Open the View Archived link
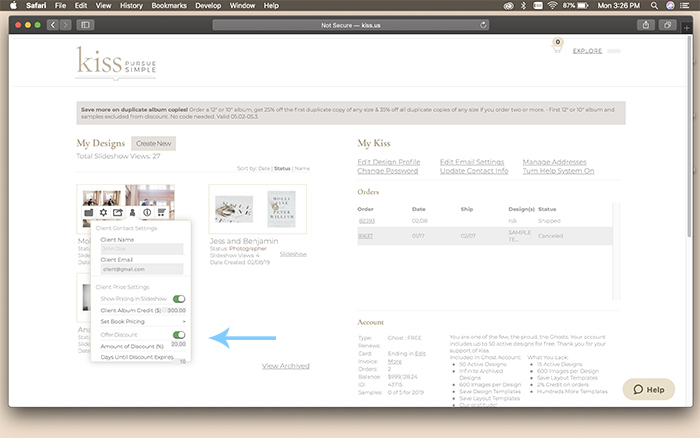Screen dimensions: 700x438 click(286, 366)
